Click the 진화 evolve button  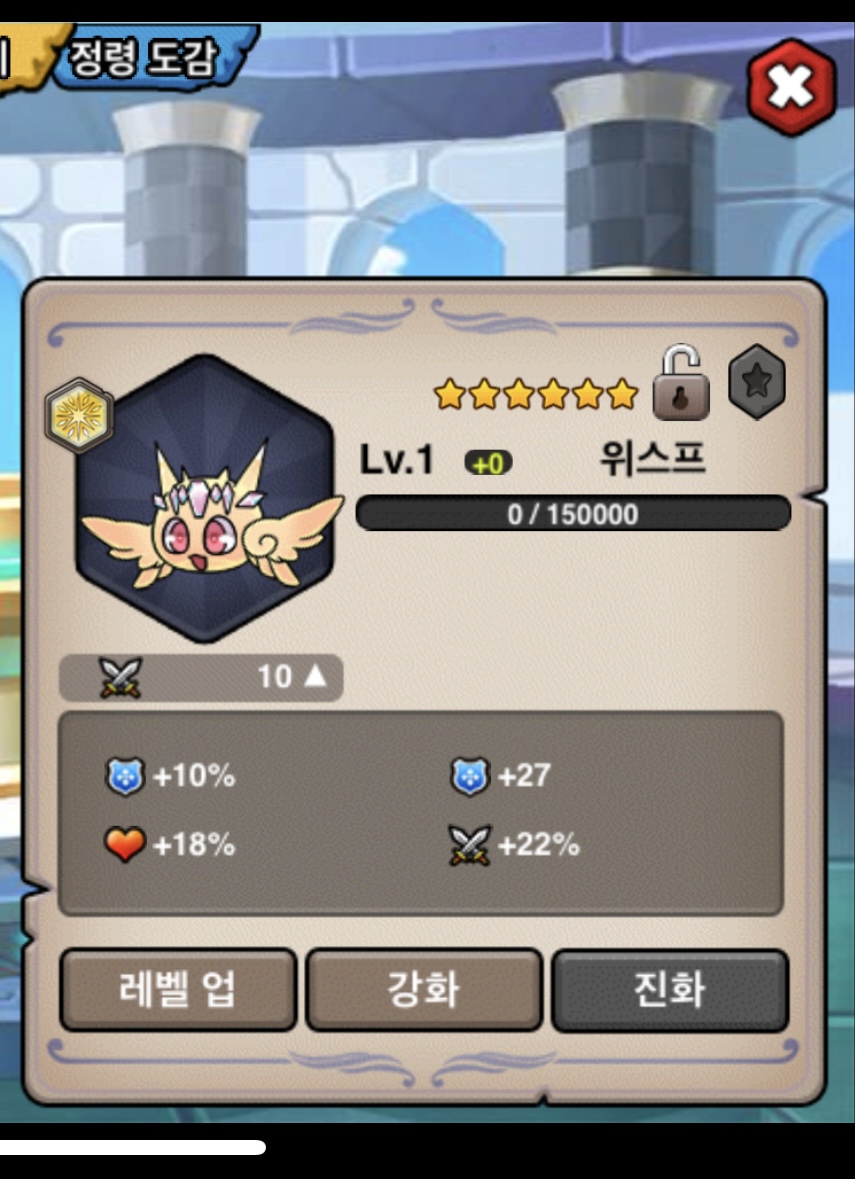click(x=670, y=990)
